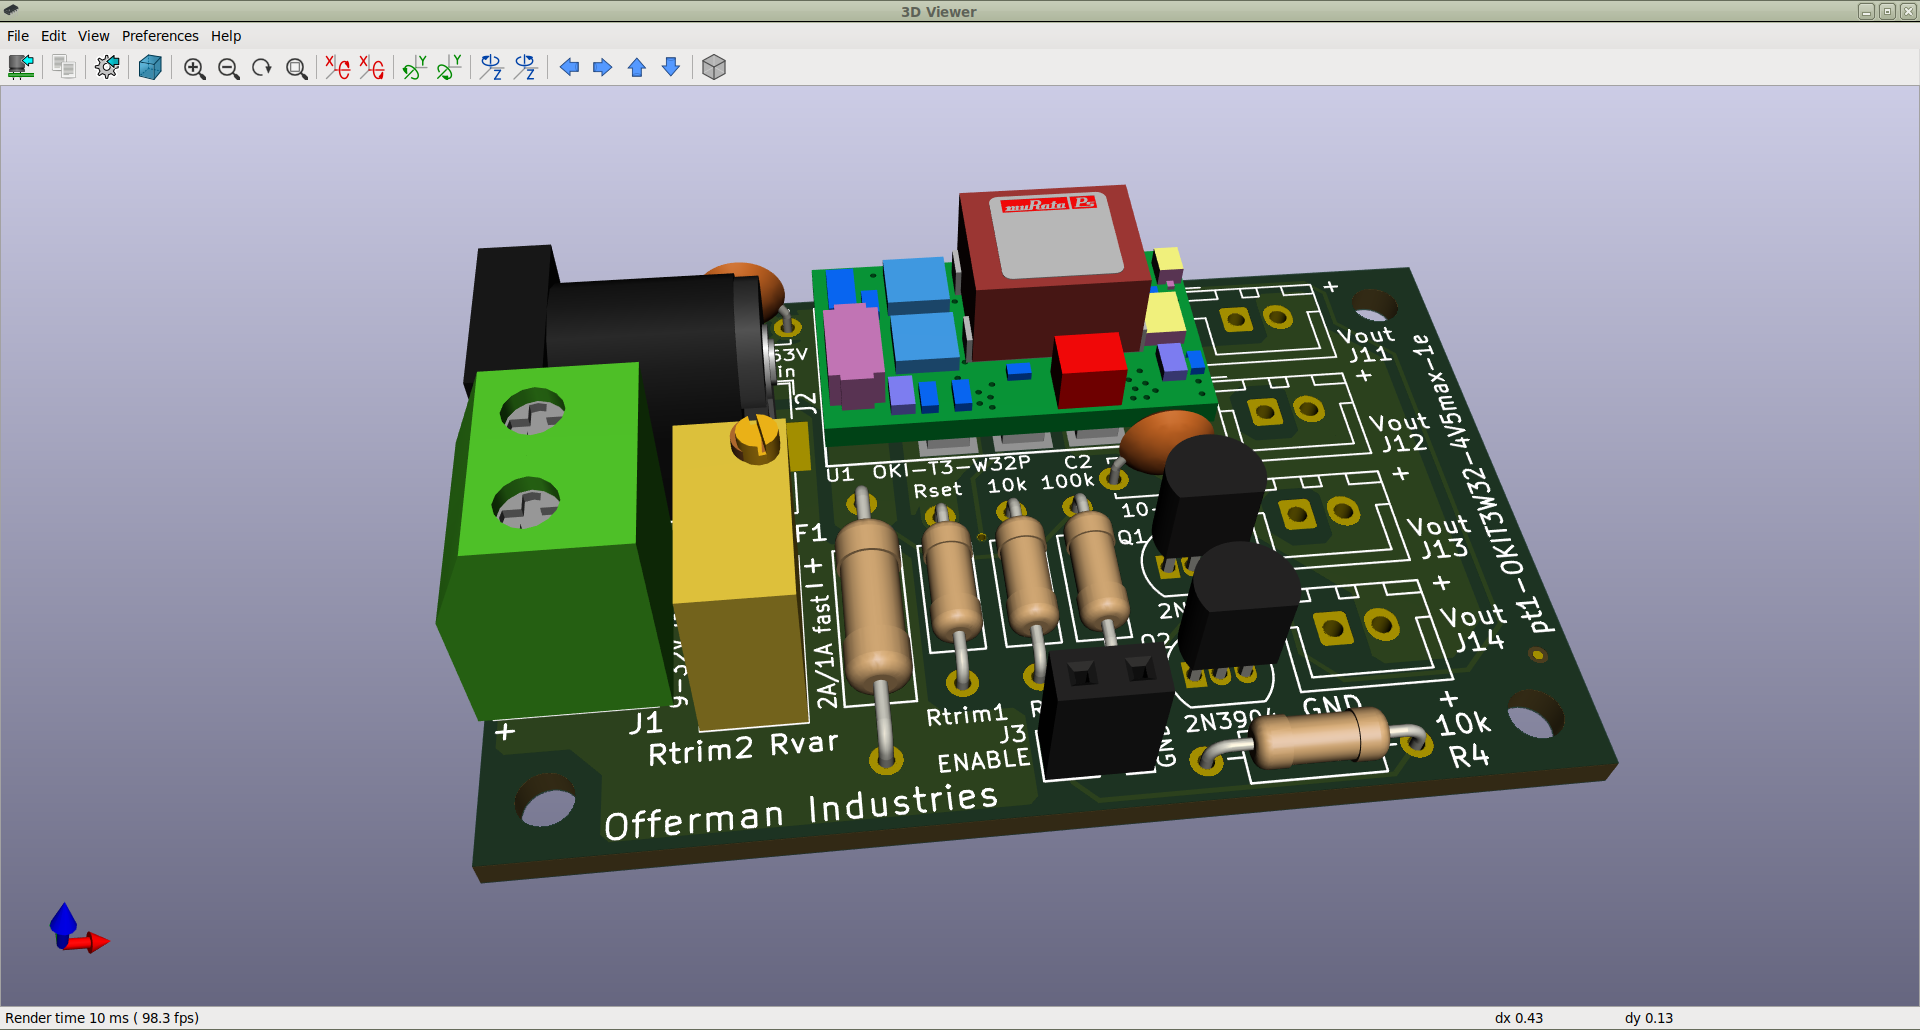Click the Move left arrow icon

pyautogui.click(x=569, y=67)
